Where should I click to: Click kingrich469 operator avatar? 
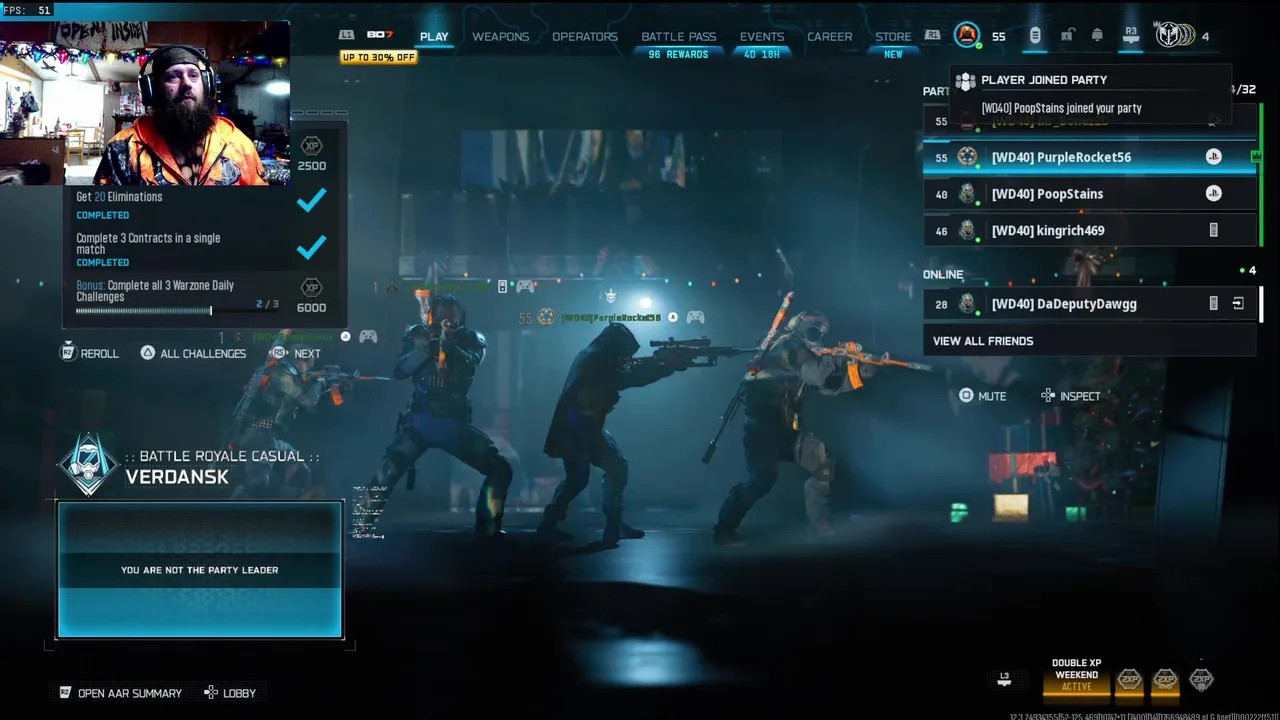click(967, 231)
